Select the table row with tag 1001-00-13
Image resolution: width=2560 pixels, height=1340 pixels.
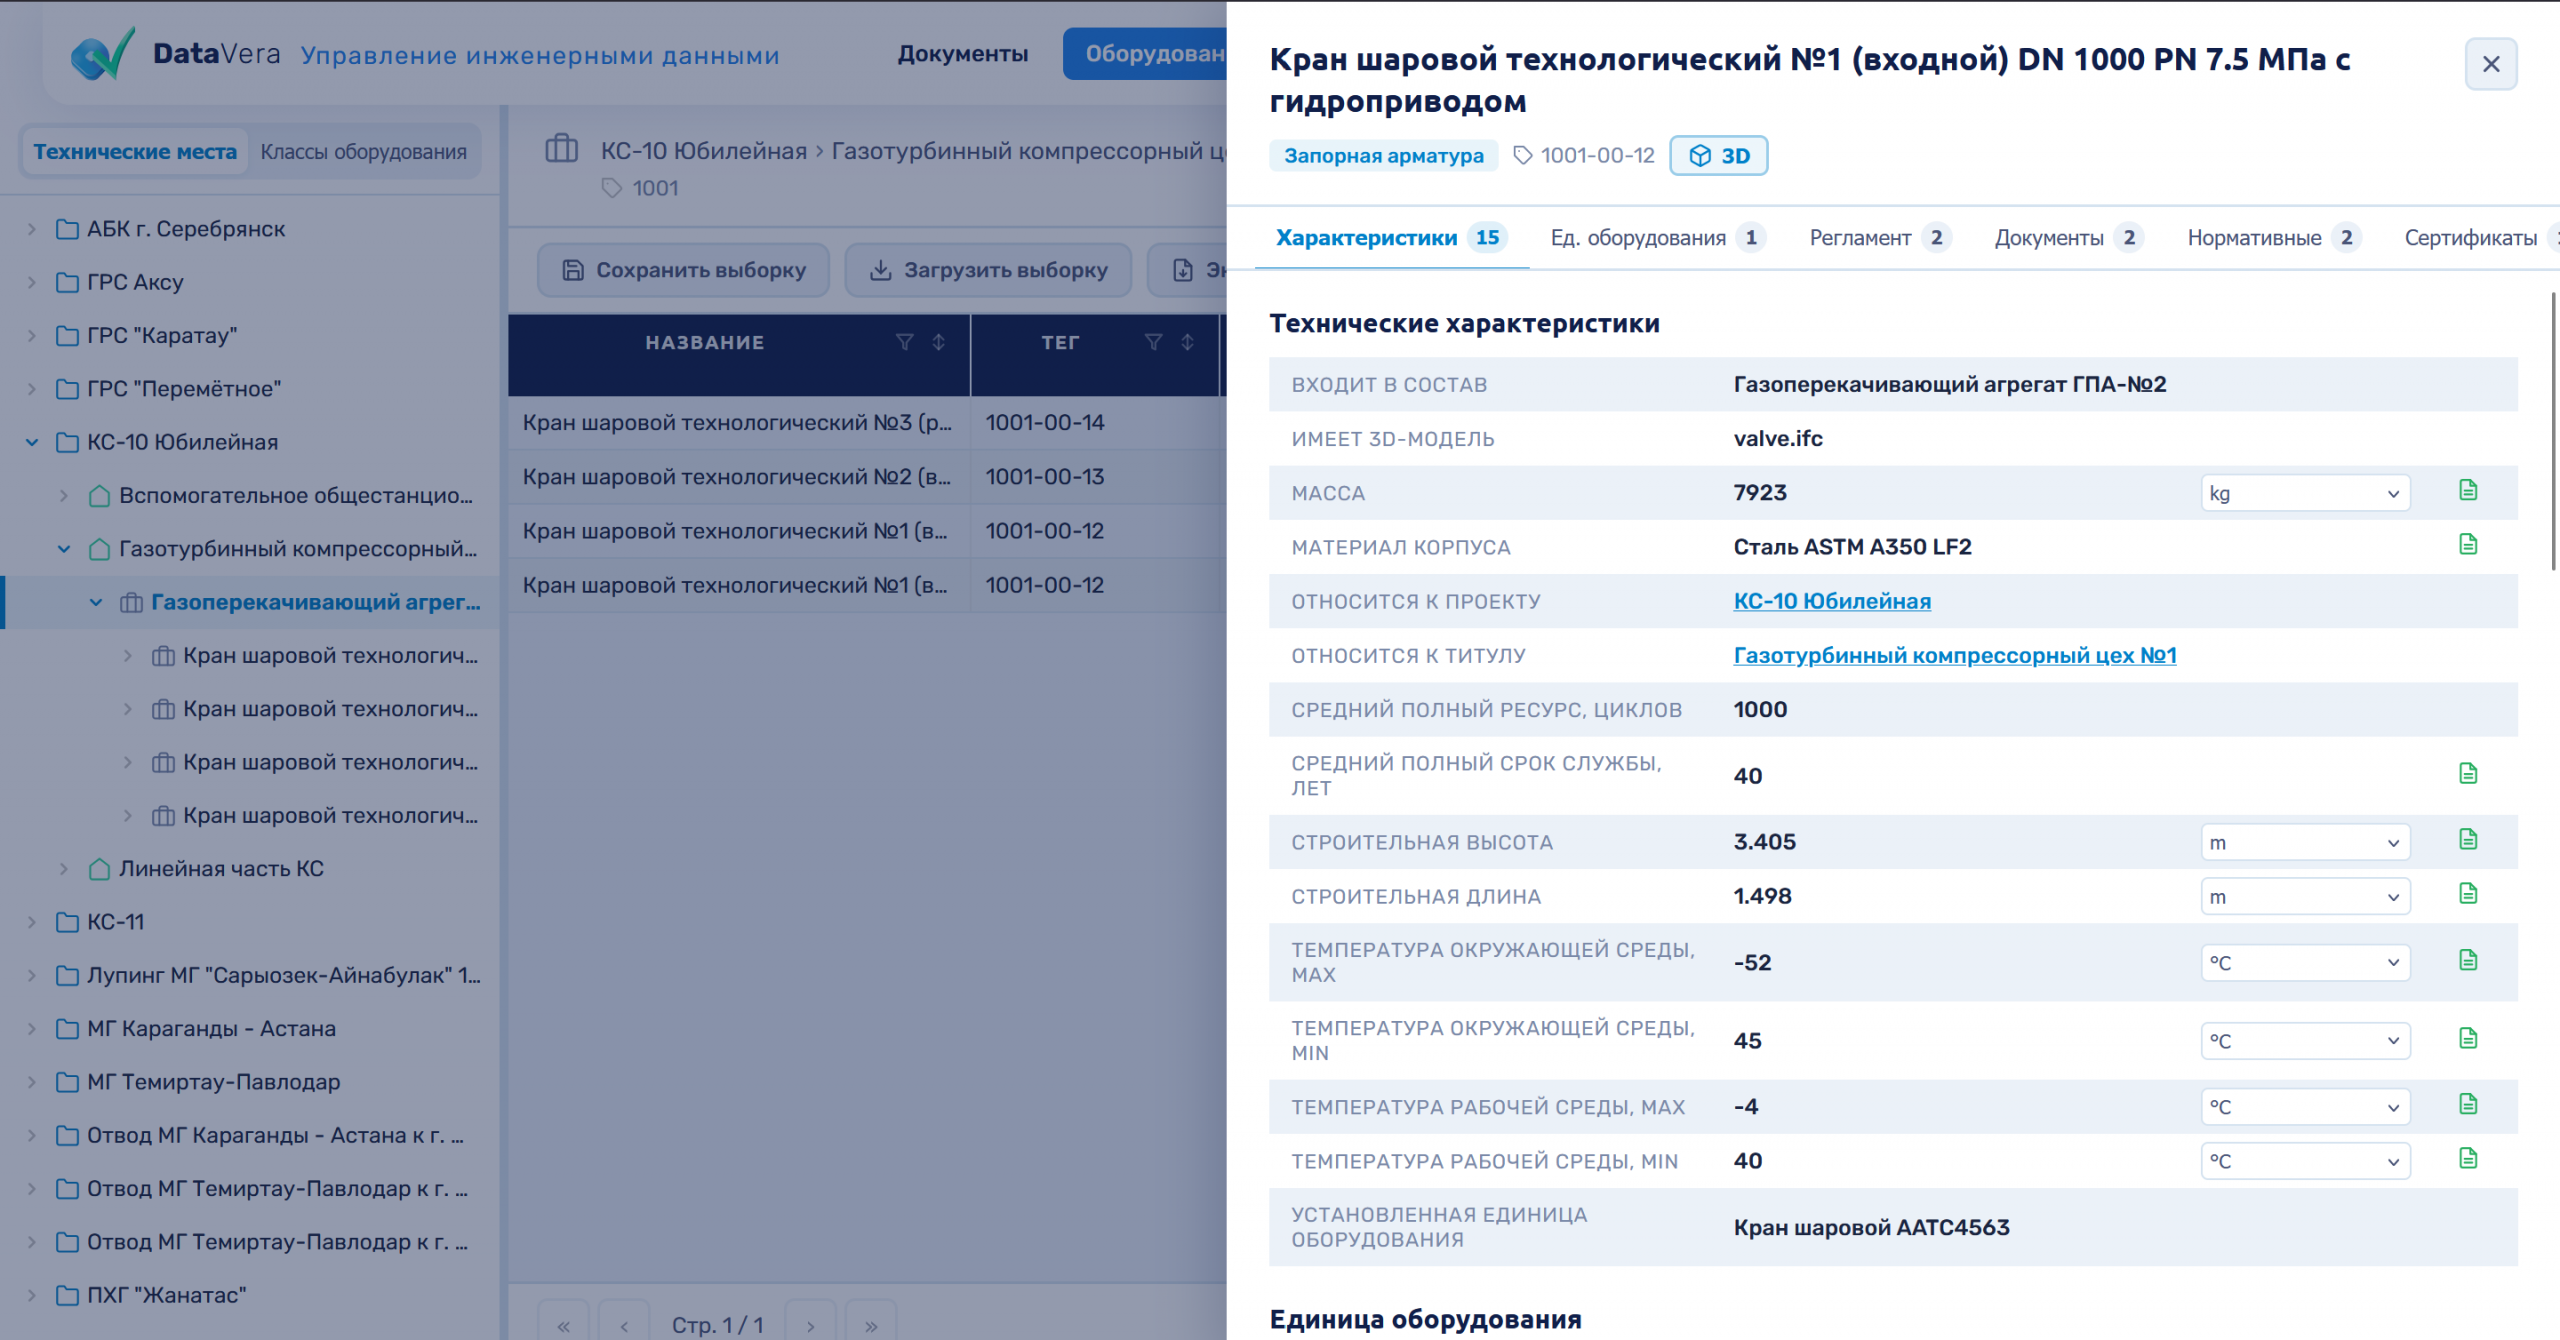[x=867, y=477]
